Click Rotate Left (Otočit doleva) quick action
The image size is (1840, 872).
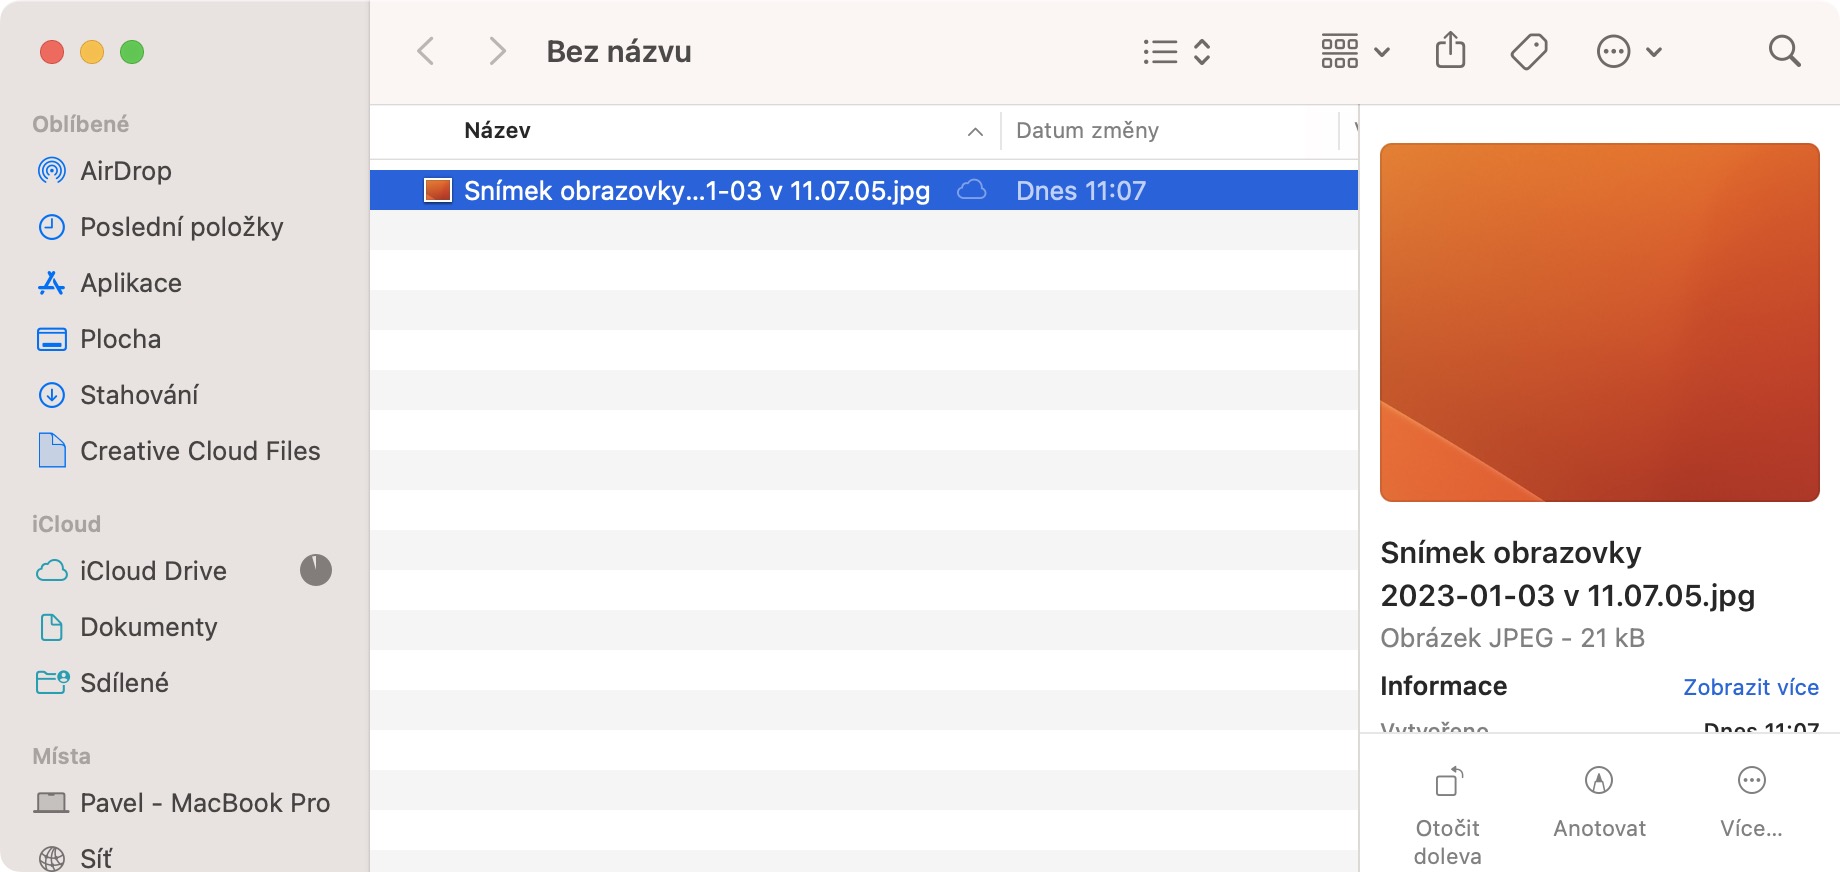pyautogui.click(x=1448, y=811)
